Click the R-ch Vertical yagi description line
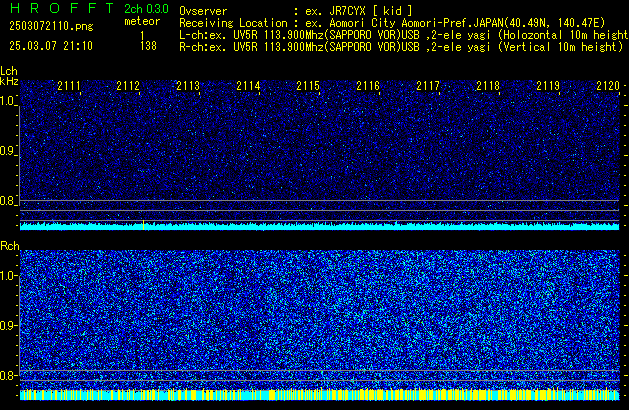 [x=401, y=47]
